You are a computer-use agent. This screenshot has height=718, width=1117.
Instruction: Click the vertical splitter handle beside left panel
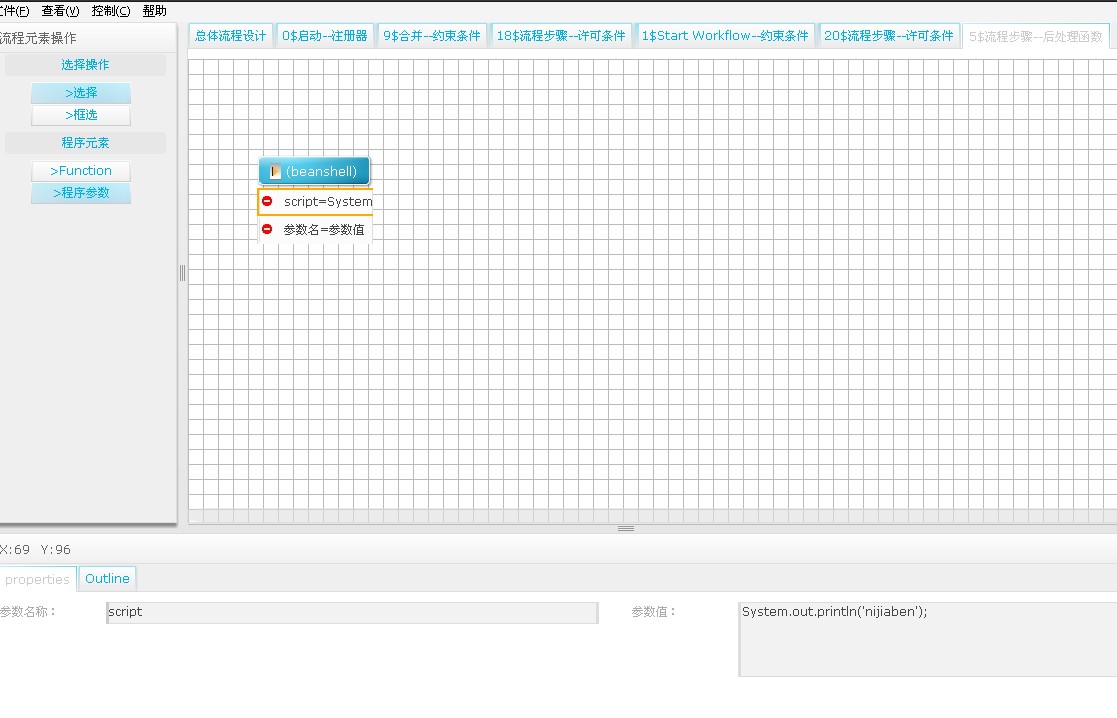tap(182, 273)
